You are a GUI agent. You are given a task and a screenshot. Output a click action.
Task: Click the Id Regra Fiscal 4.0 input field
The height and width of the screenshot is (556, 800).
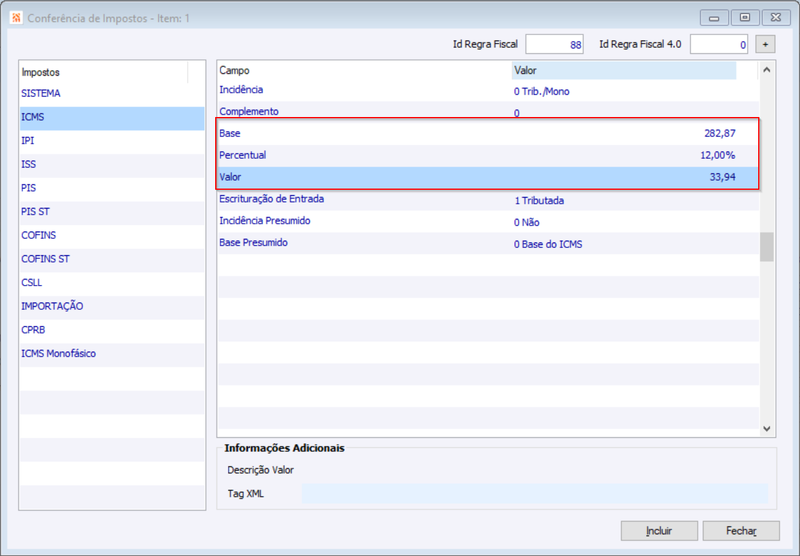click(x=719, y=44)
